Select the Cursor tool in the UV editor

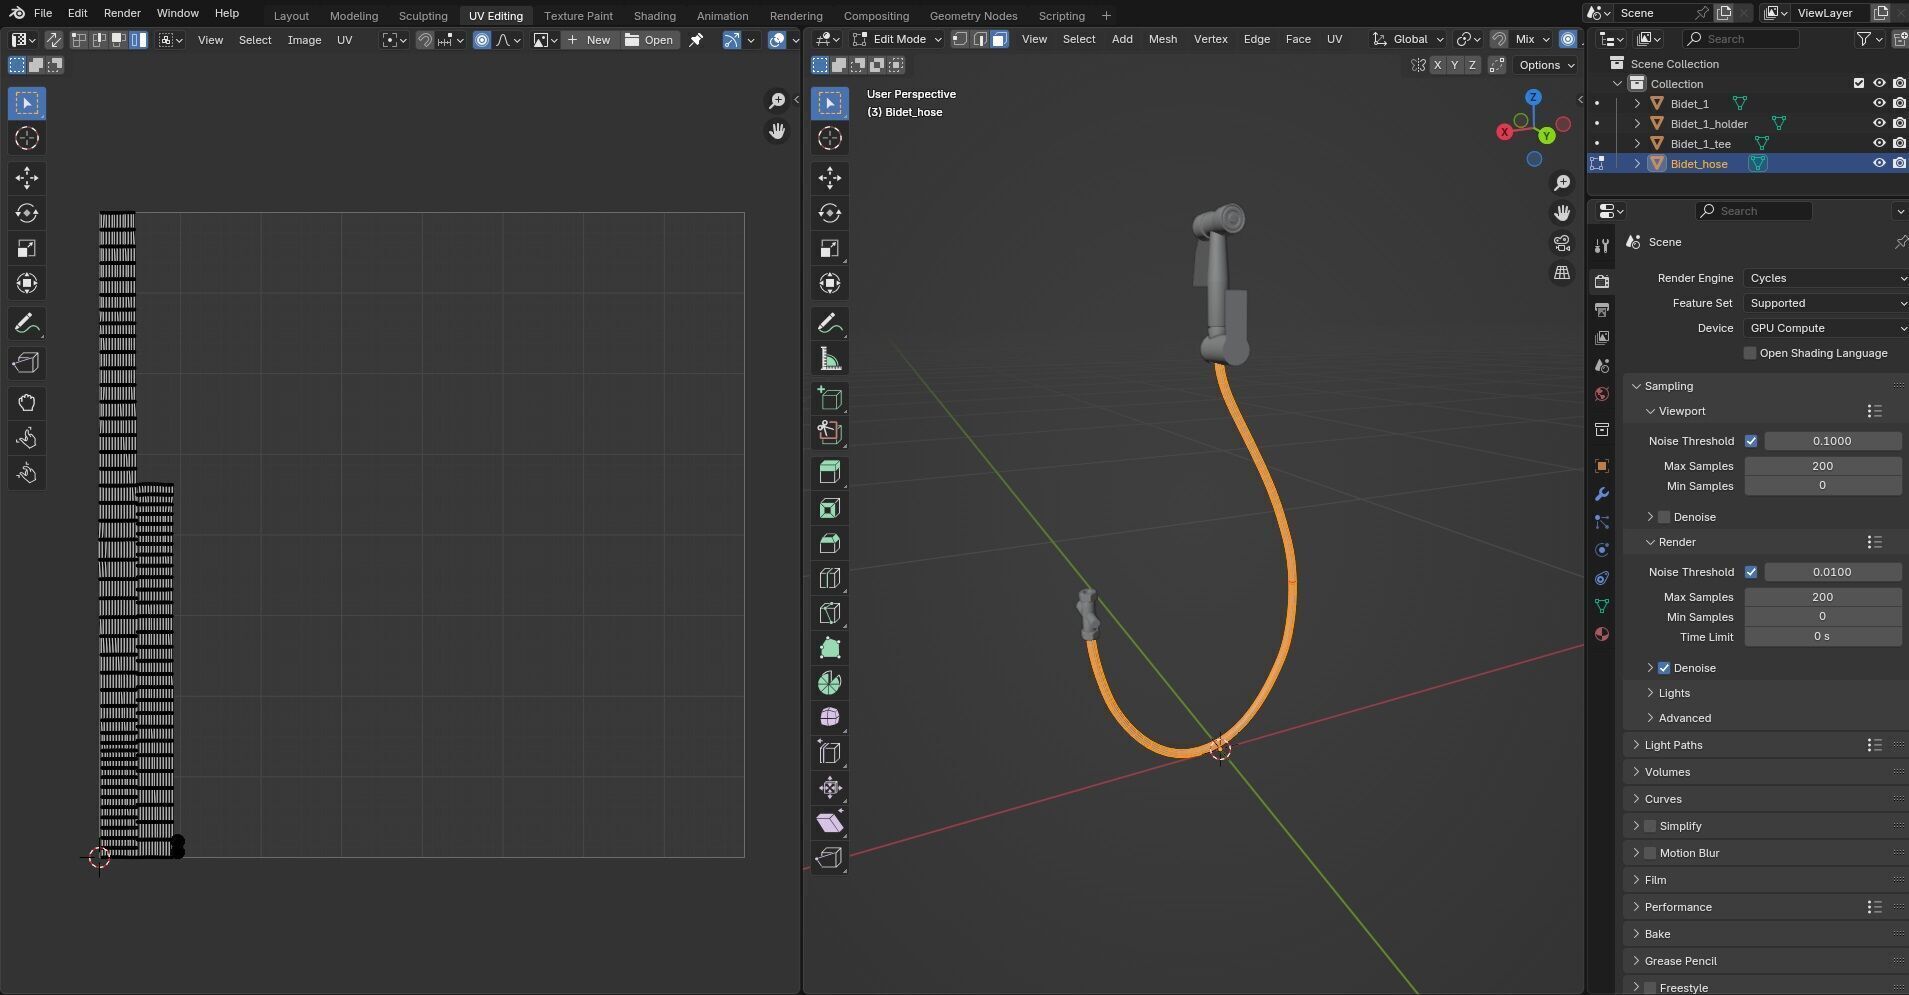point(27,138)
